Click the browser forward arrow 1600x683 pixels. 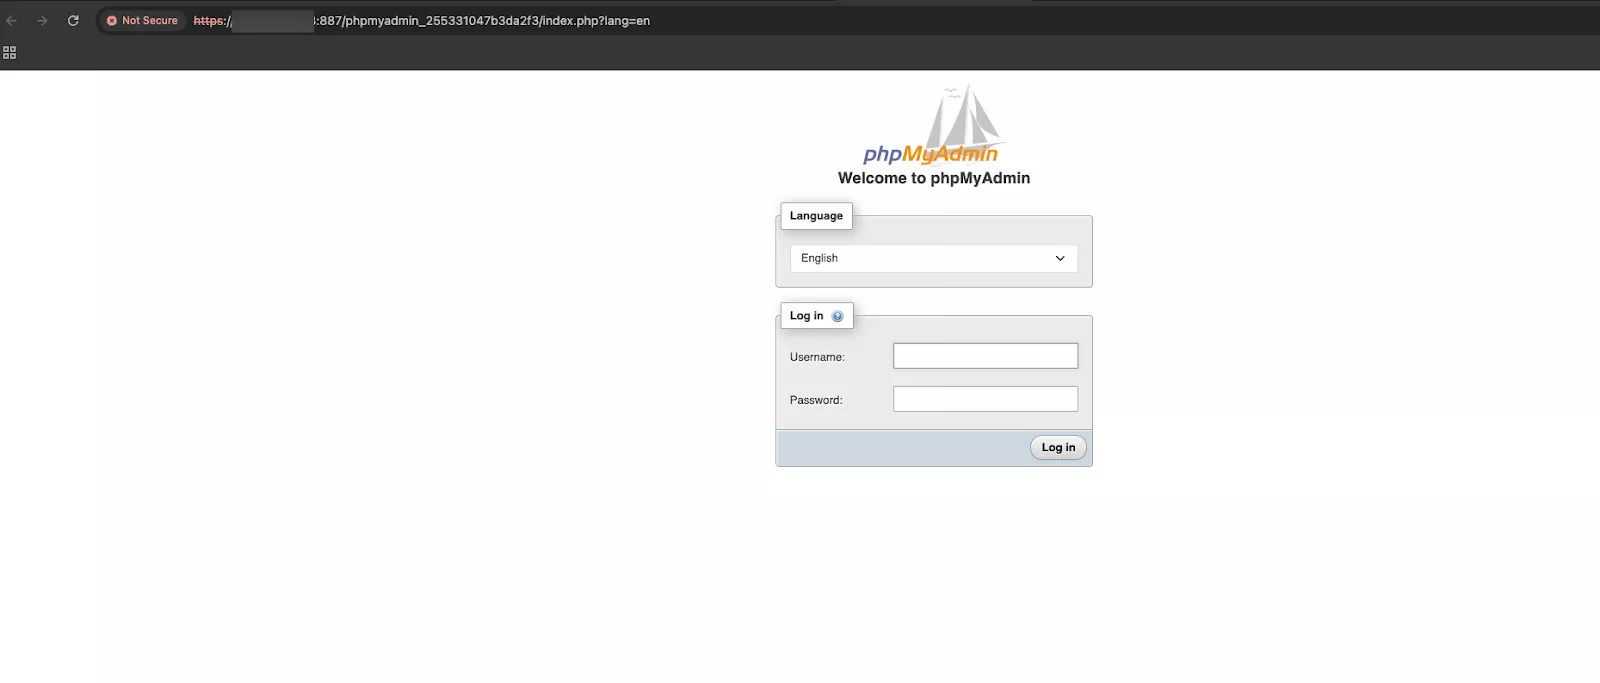tap(42, 20)
